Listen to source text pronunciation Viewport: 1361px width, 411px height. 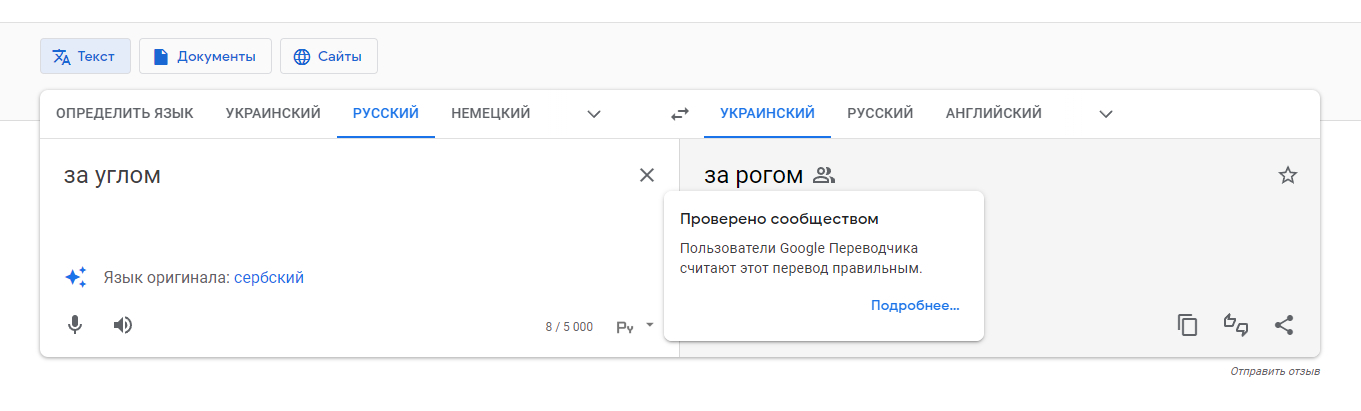pyautogui.click(x=123, y=325)
